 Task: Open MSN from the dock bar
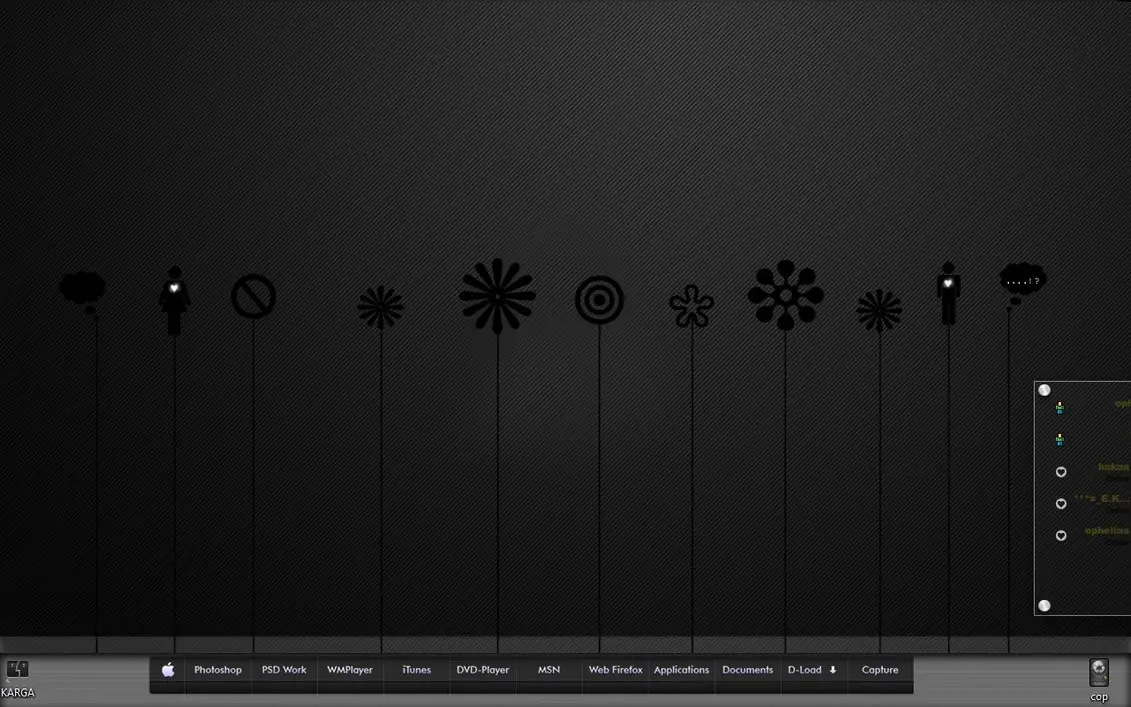point(549,669)
